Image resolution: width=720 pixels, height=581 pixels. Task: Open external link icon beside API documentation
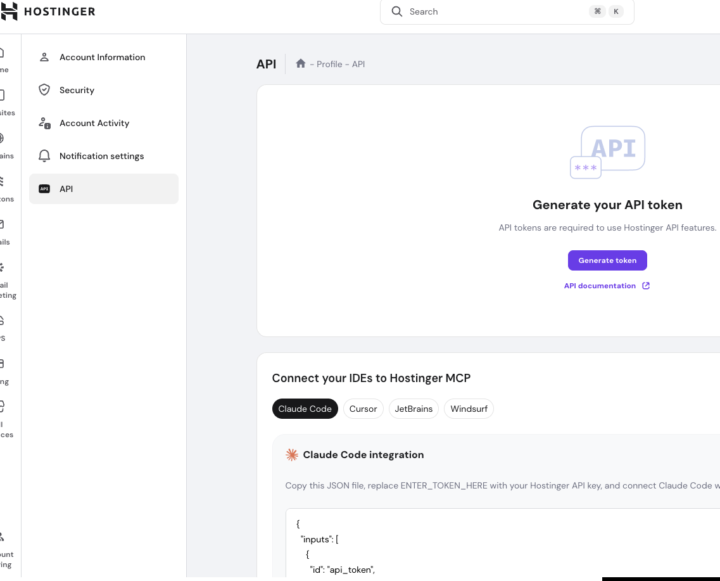646,286
